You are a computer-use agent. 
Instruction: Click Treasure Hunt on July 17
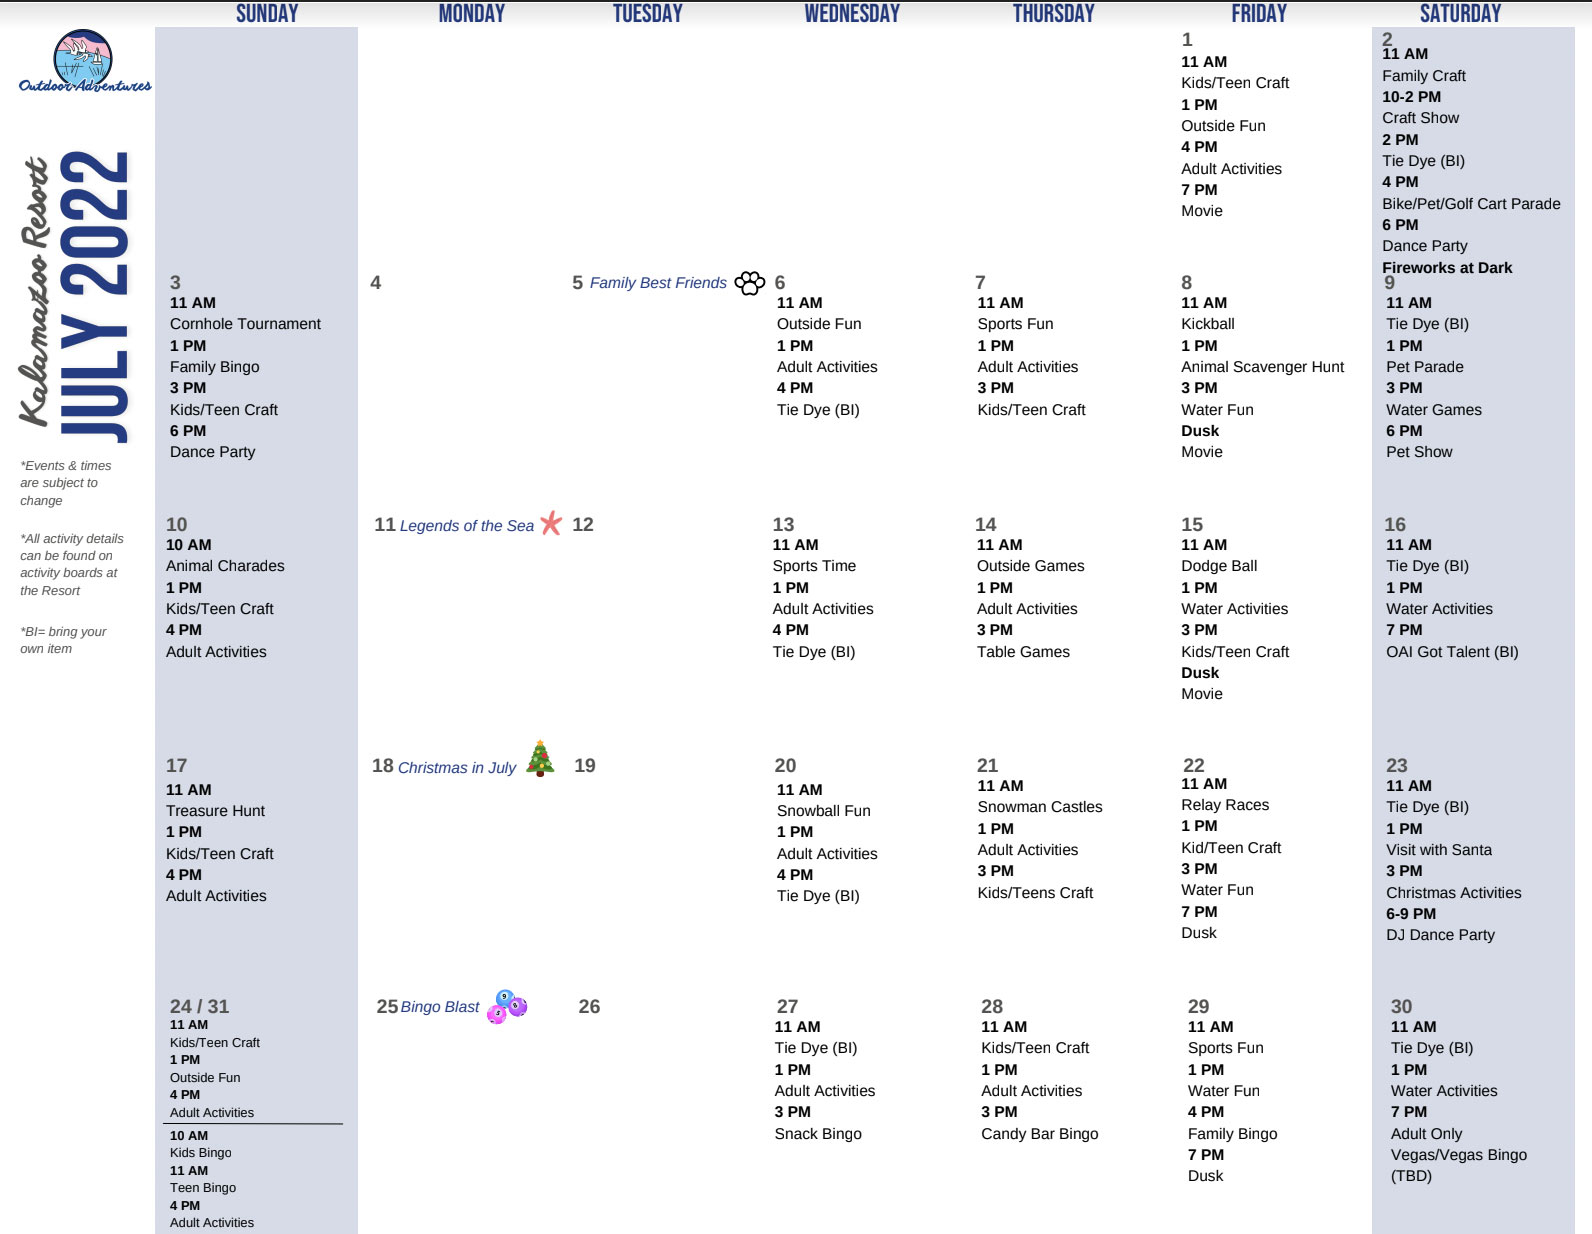[x=215, y=811]
